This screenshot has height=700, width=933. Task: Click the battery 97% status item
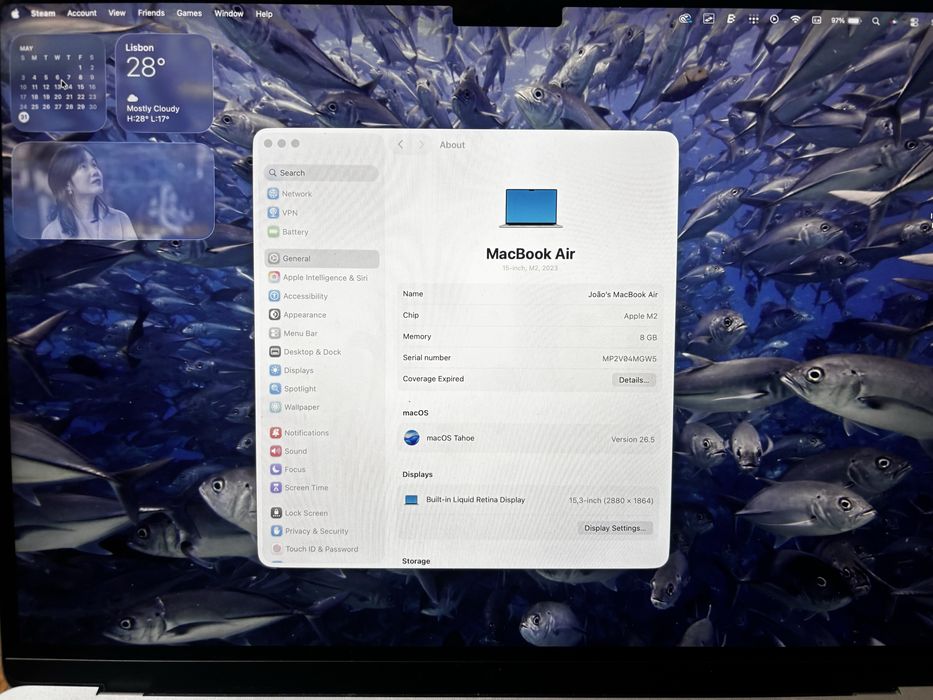tap(846, 20)
